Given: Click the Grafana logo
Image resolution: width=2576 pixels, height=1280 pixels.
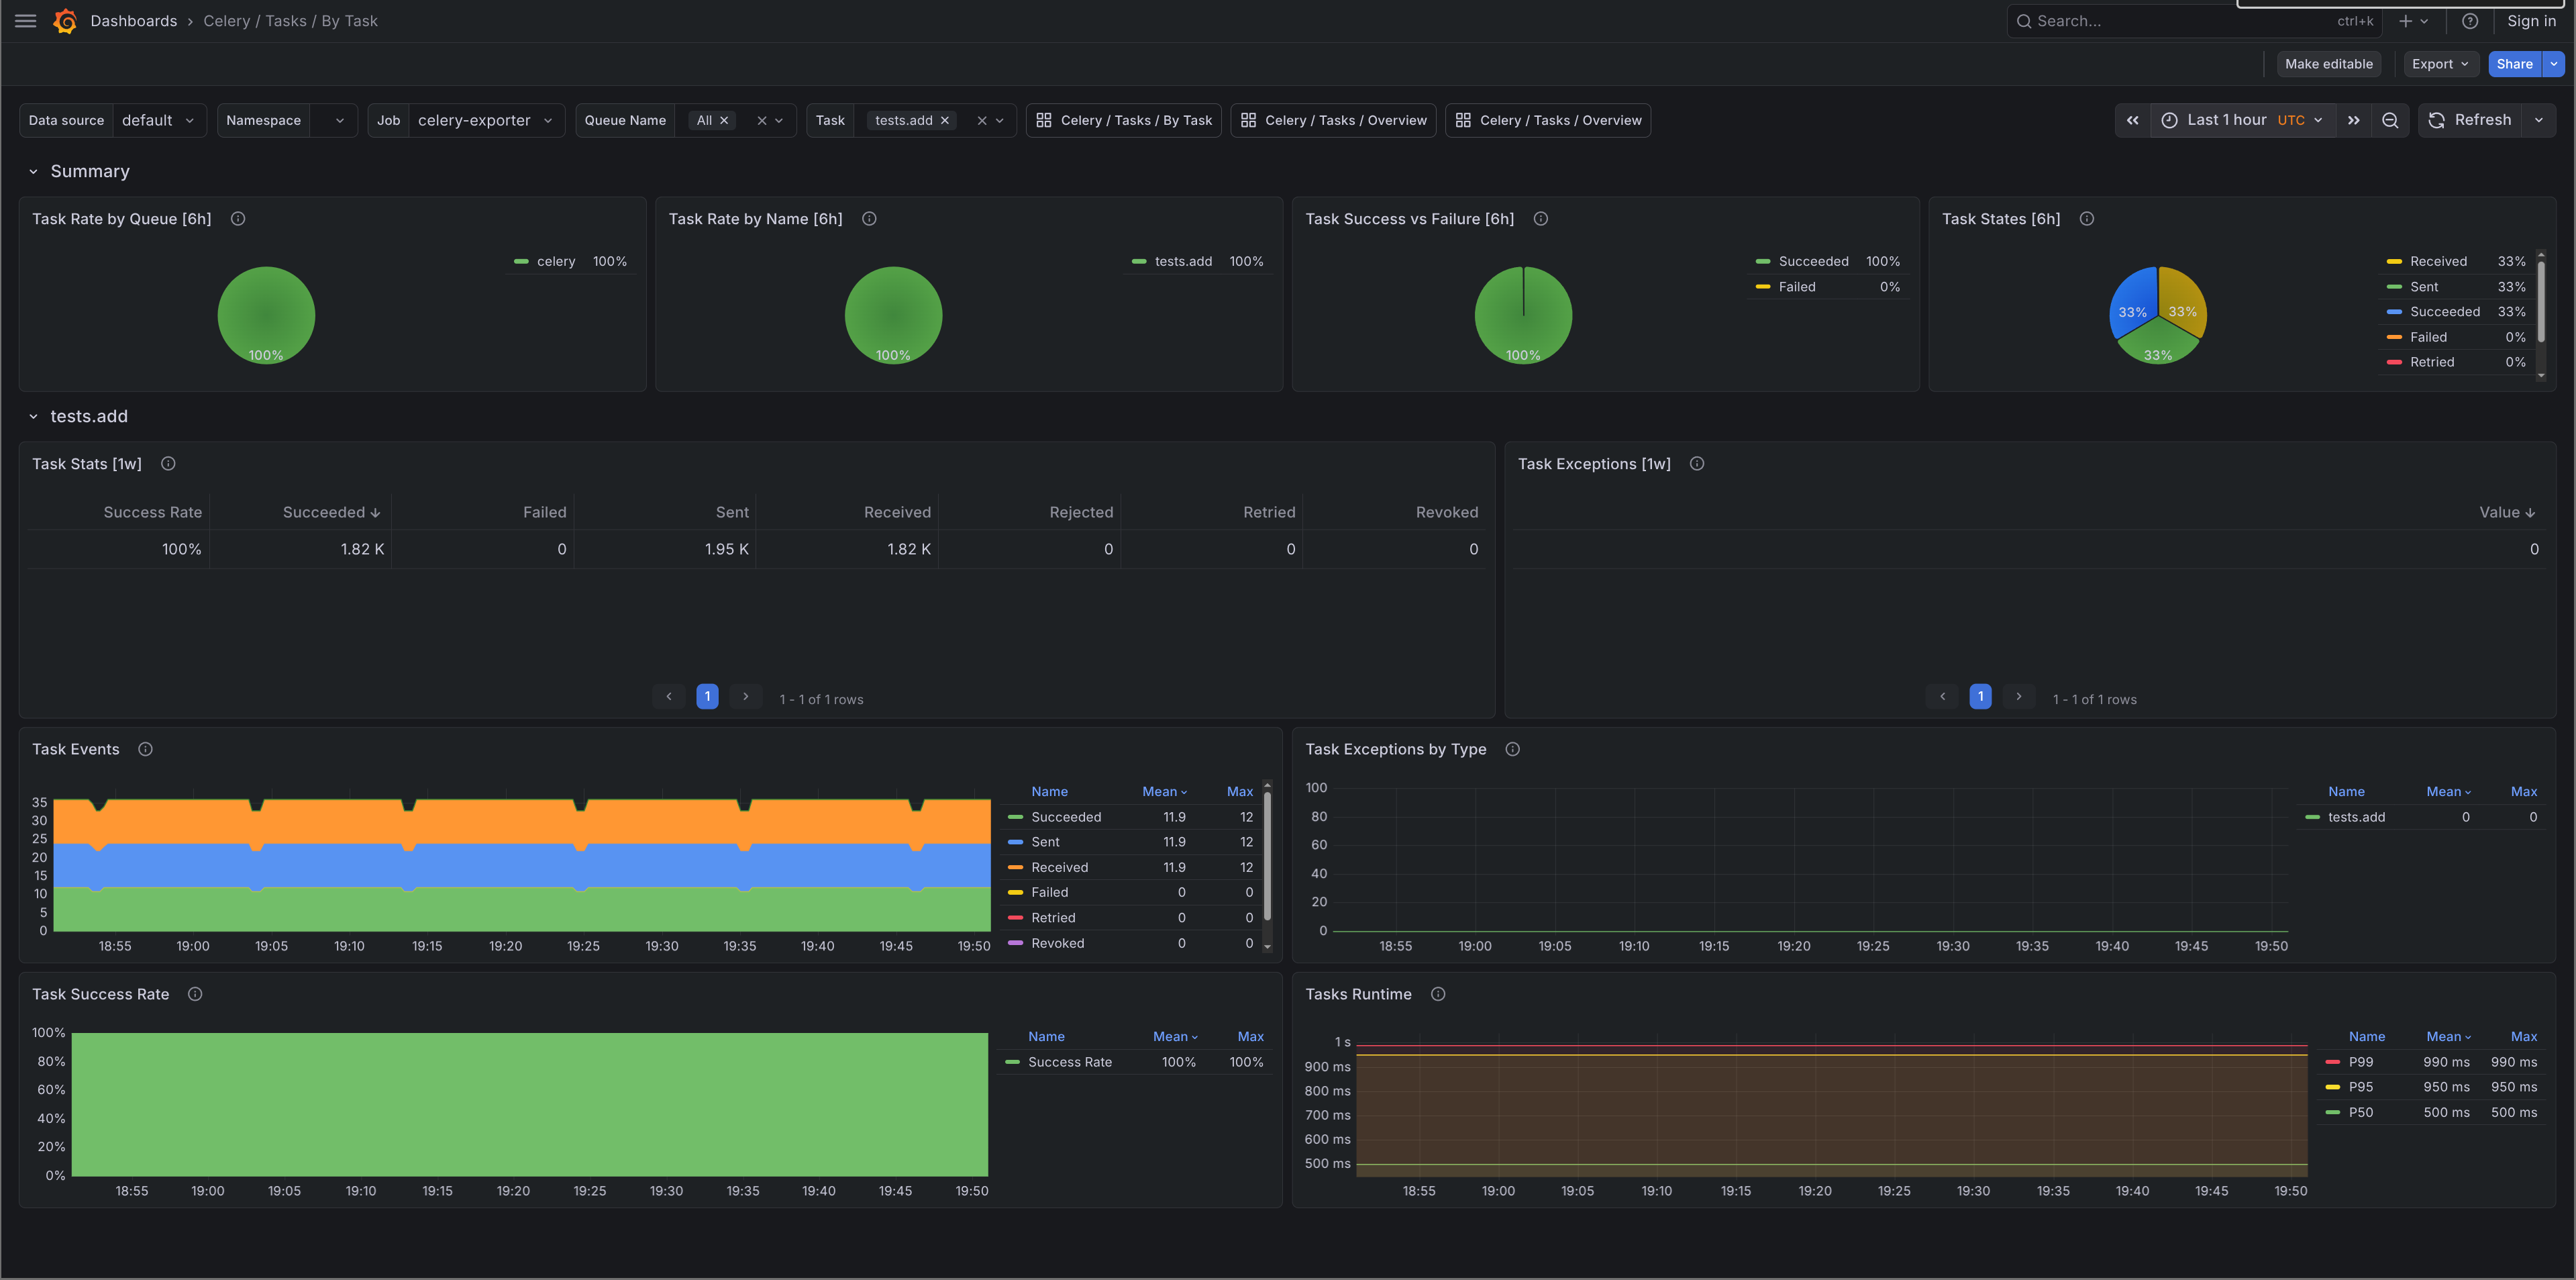Looking at the screenshot, I should coord(65,20).
